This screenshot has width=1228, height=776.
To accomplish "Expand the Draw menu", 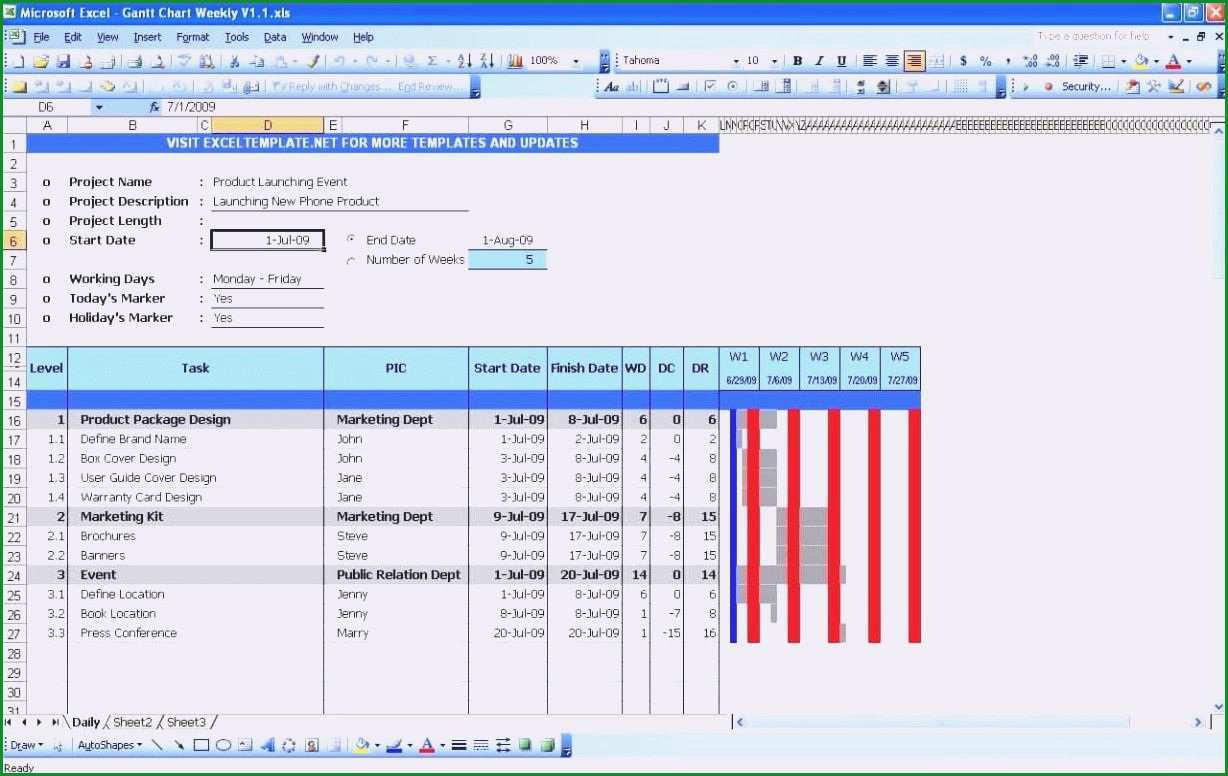I will pos(26,745).
